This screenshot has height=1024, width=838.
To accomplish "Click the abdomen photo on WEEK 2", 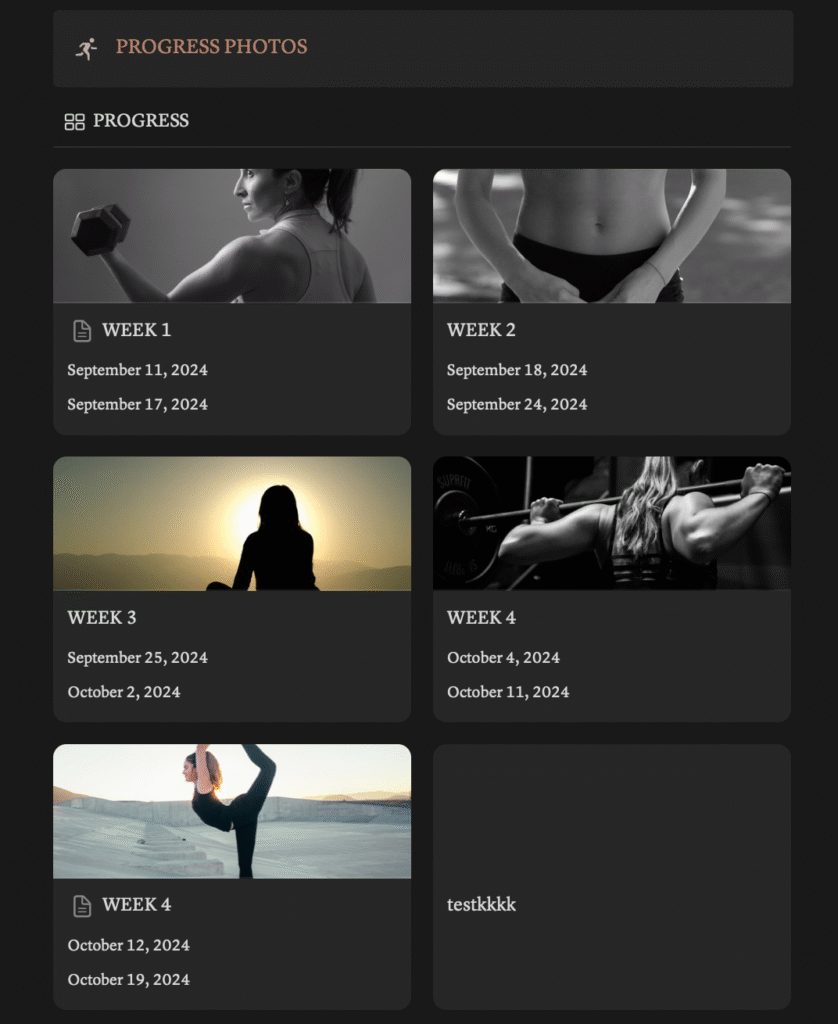I will 611,236.
